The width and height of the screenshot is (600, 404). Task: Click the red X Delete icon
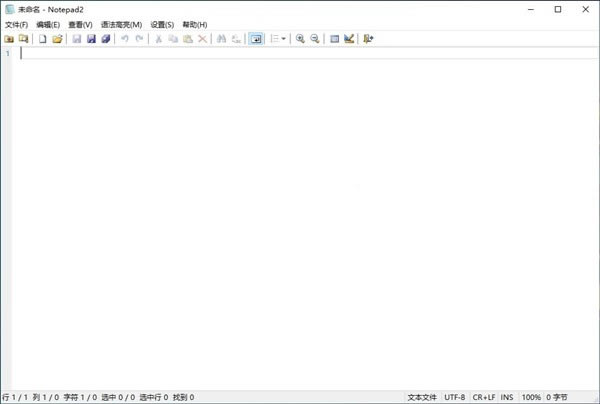pos(202,39)
